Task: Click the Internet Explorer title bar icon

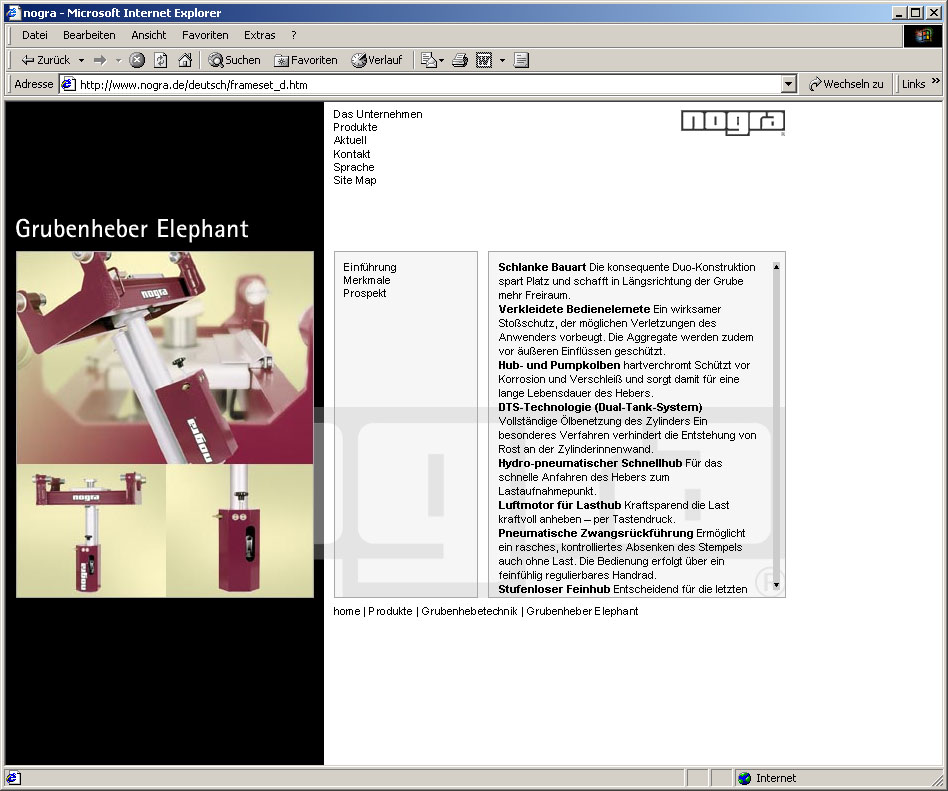Action: pos(13,13)
